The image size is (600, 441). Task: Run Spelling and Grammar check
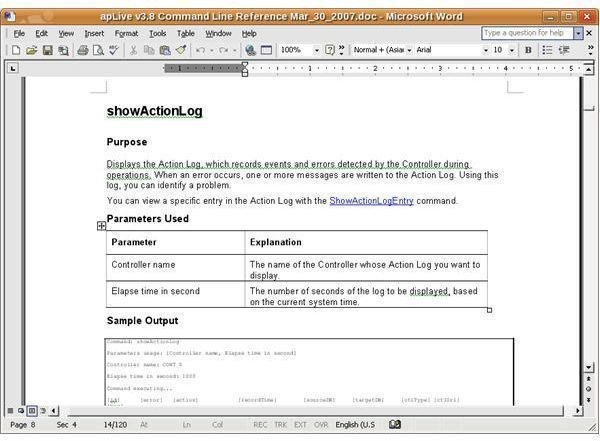(x=114, y=50)
